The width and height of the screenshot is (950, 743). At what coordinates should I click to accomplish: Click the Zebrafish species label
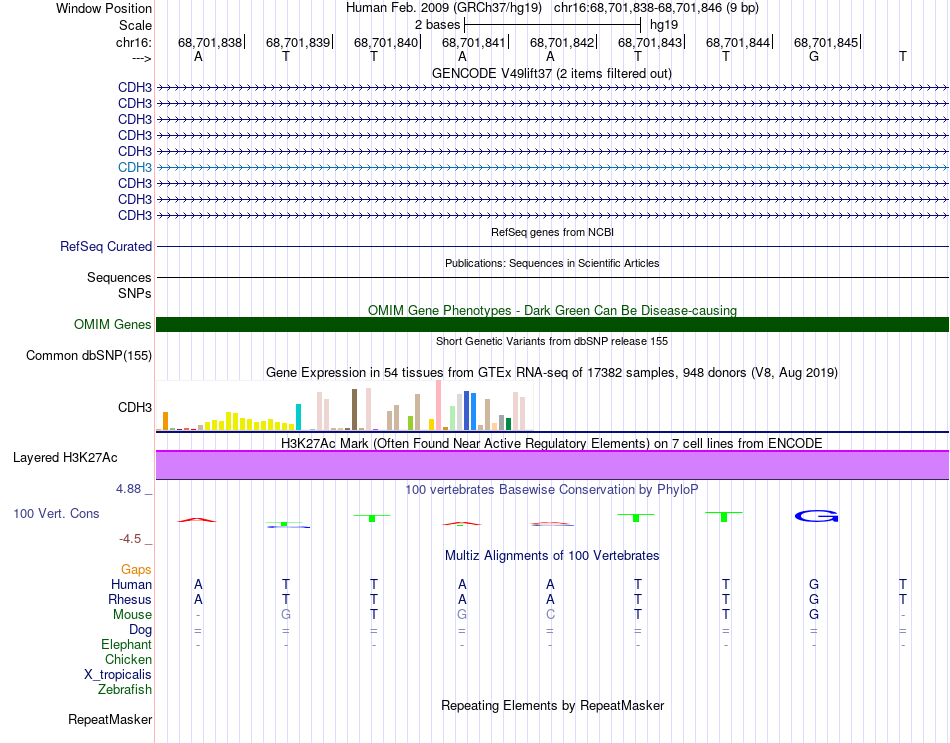coord(125,689)
